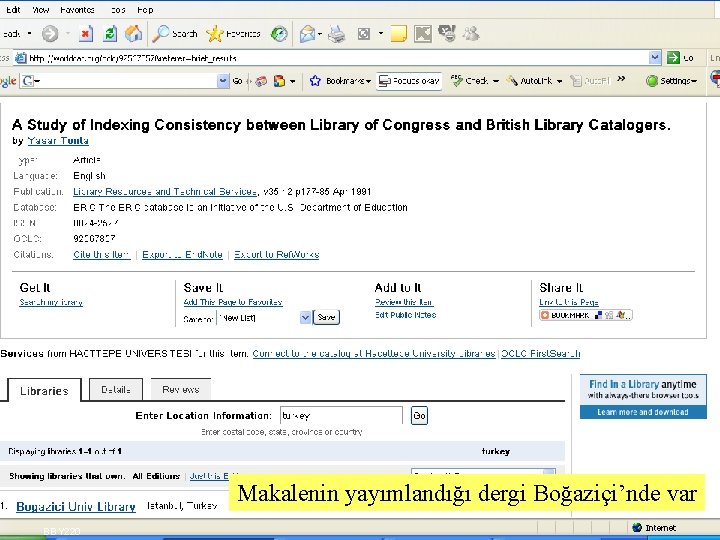Open Library Resources and Technical Services link
This screenshot has width=720, height=540.
pos(164,191)
